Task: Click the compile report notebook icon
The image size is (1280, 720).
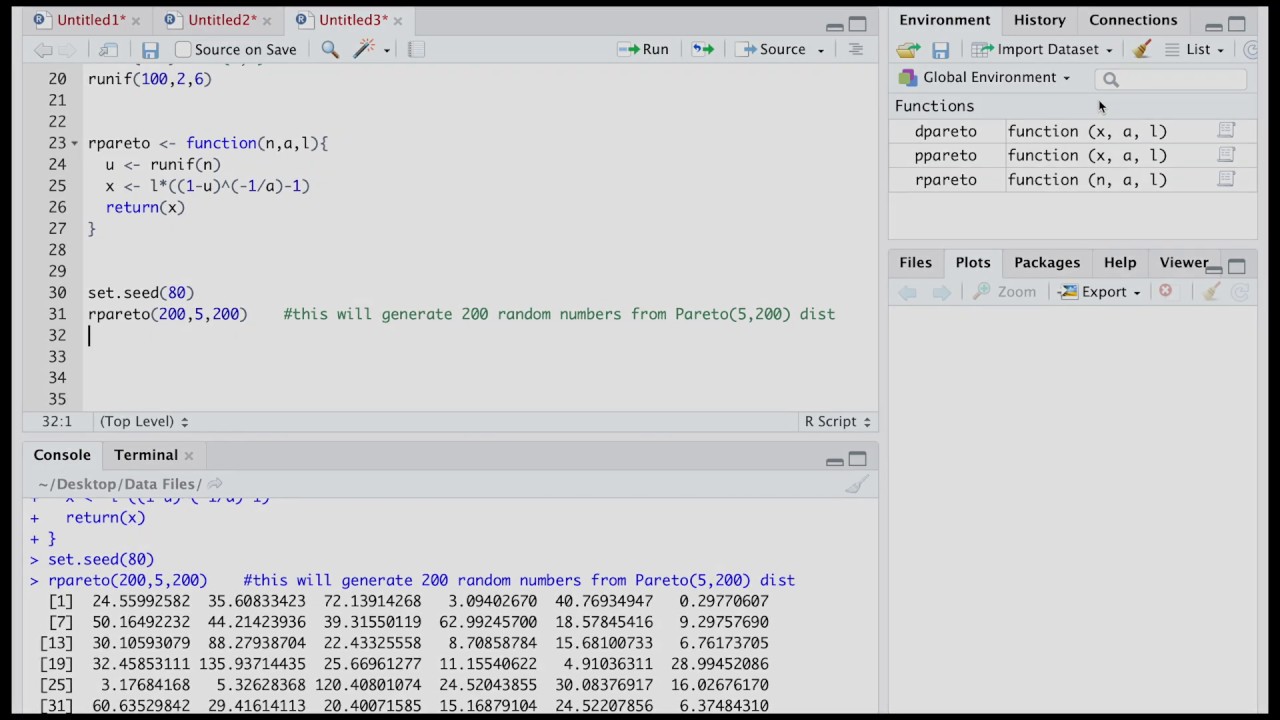Action: pyautogui.click(x=417, y=49)
